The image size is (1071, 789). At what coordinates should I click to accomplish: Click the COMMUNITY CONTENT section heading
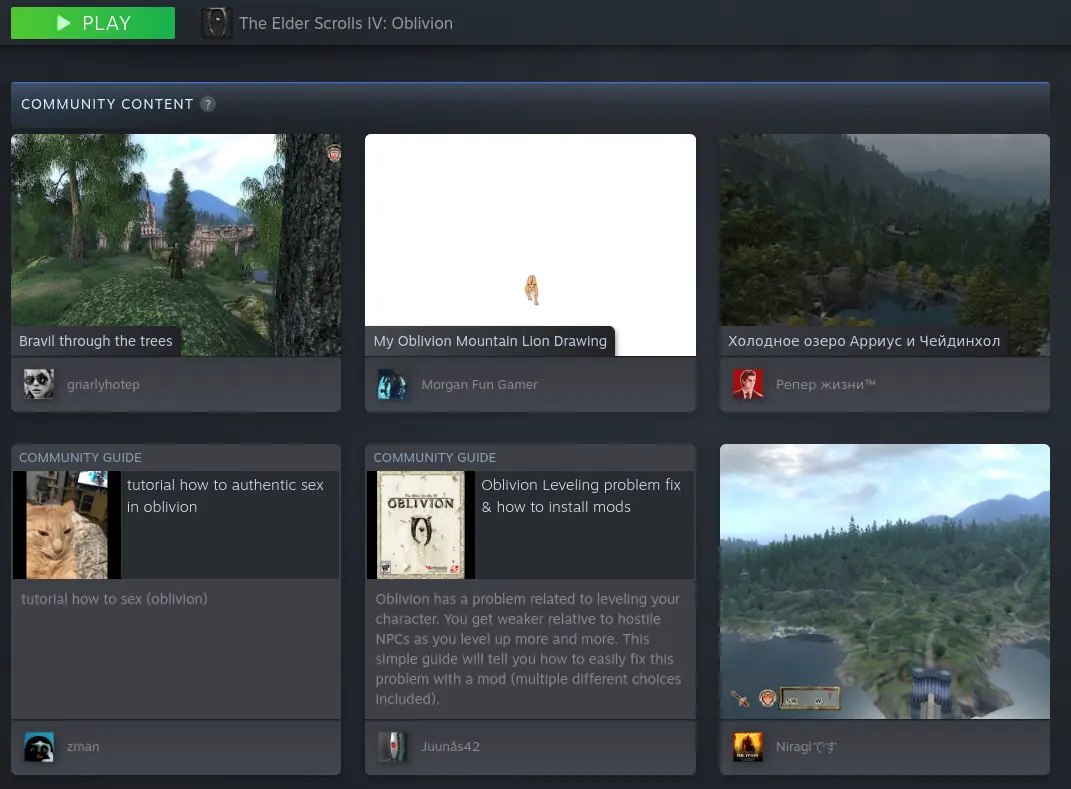[107, 104]
